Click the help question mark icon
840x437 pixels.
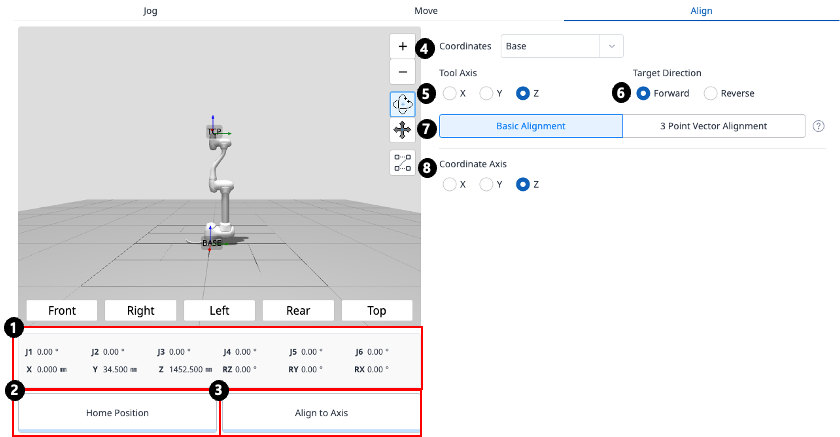click(x=819, y=126)
